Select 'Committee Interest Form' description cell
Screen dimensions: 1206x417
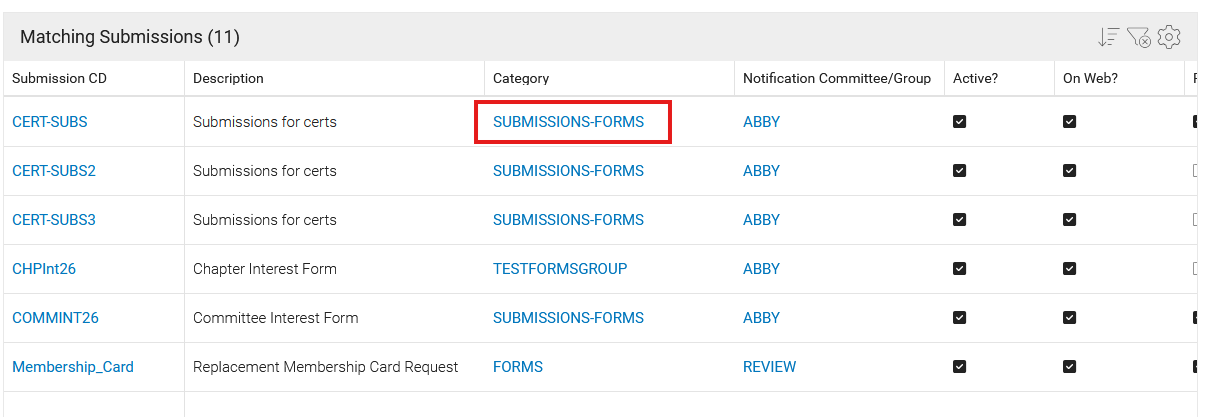[275, 318]
